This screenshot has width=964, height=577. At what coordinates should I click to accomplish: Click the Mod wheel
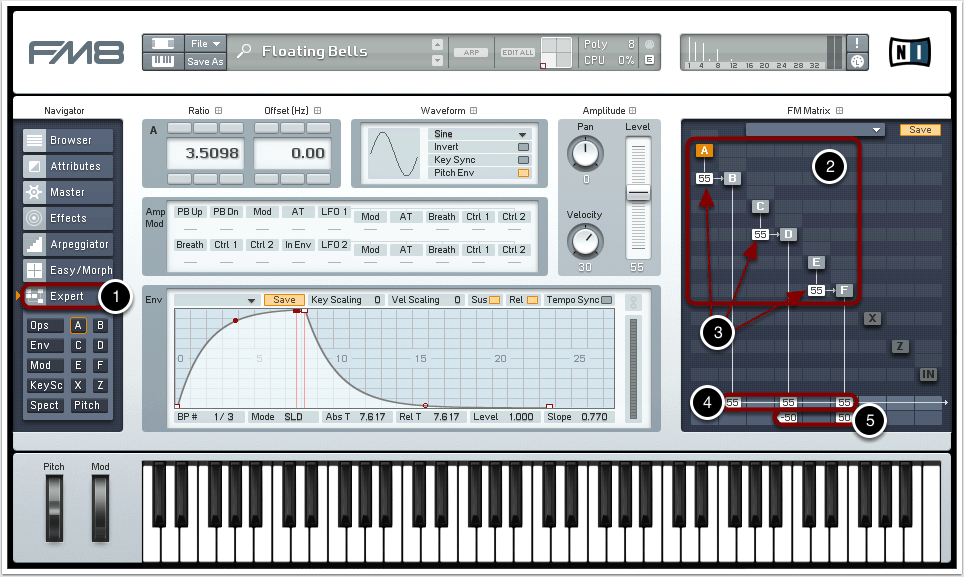pyautogui.click(x=100, y=508)
